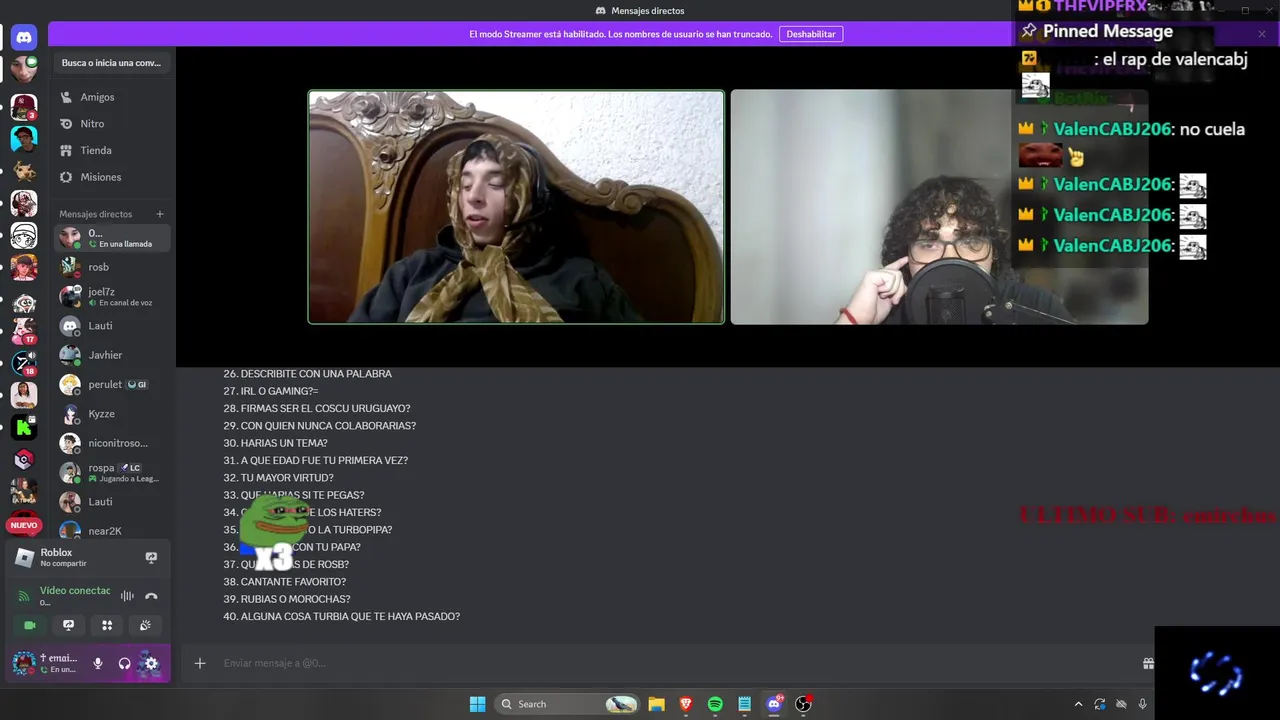Open the Javhier direct message
This screenshot has width=1280, height=720.
(x=111, y=355)
